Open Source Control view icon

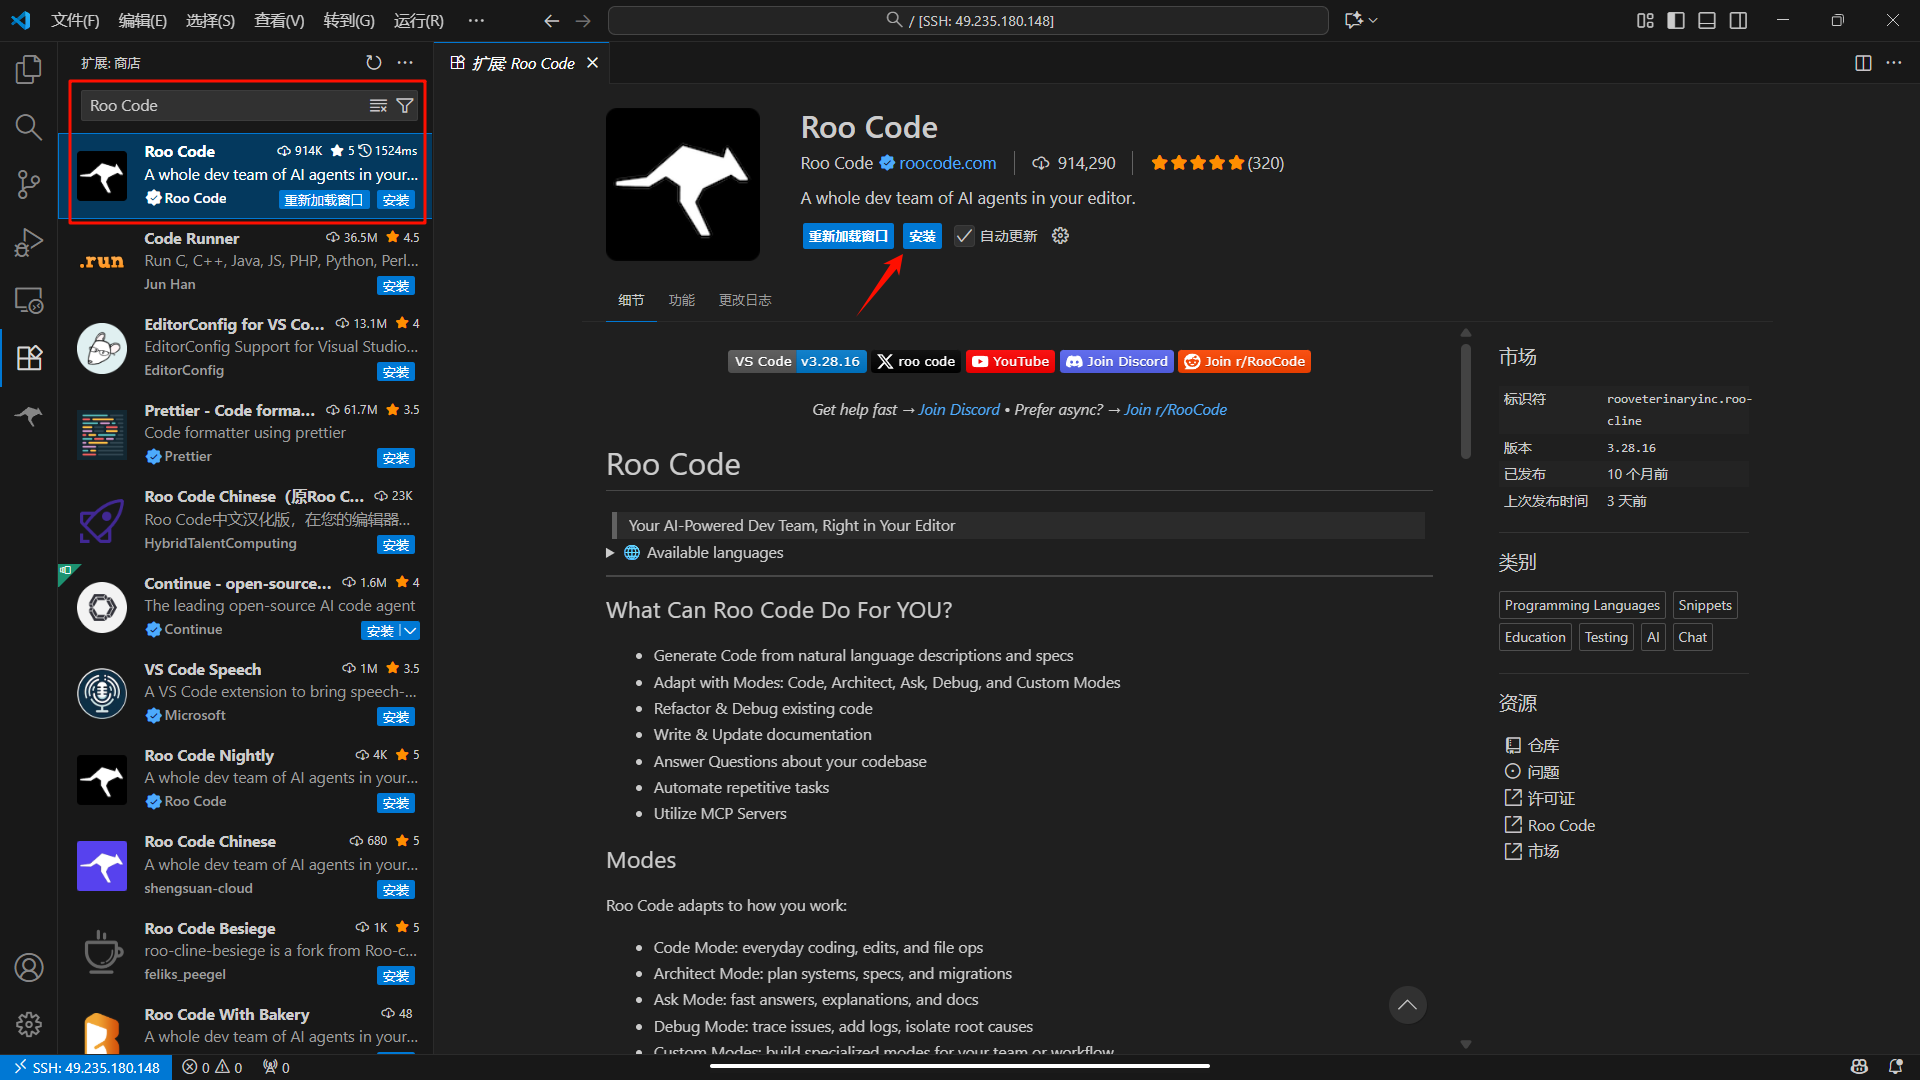coord(29,184)
